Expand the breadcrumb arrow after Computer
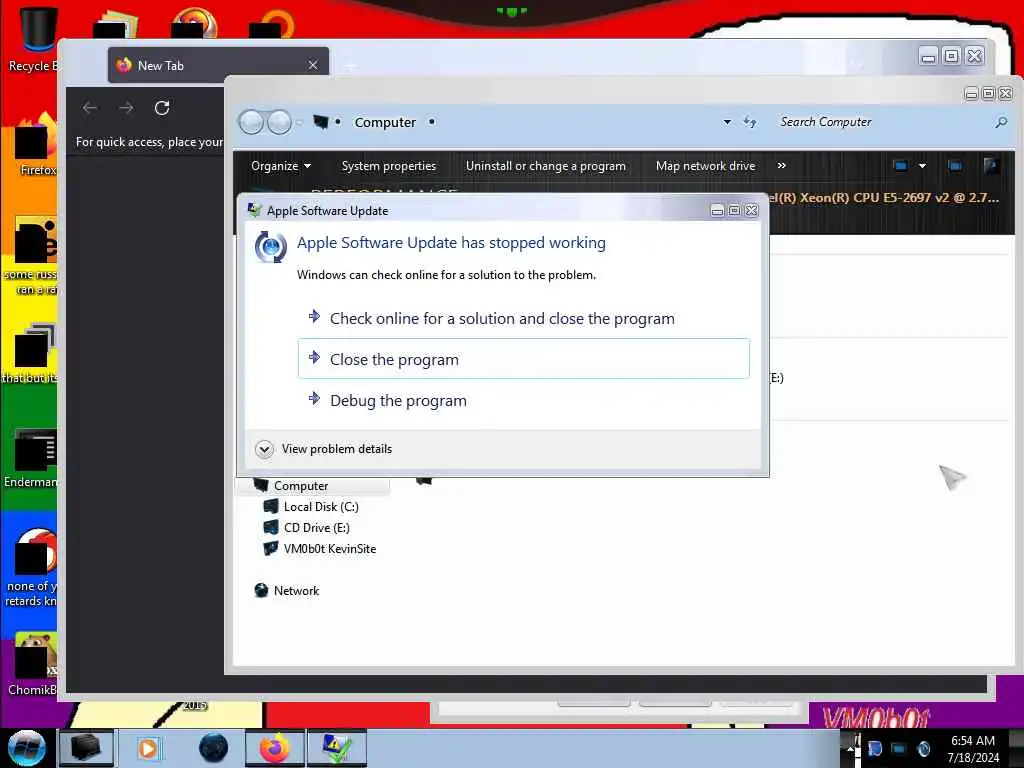 pyautogui.click(x=432, y=122)
